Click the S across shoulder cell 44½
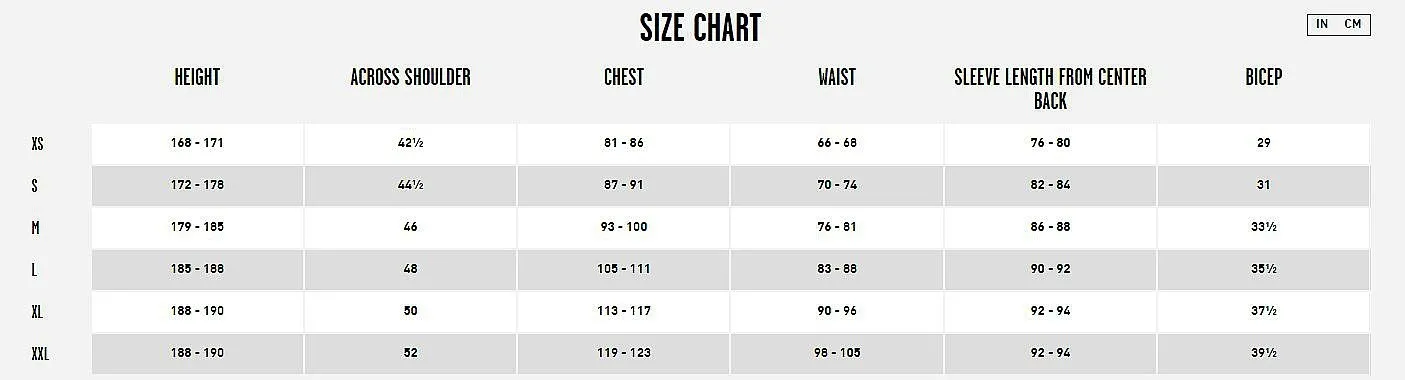Image resolution: width=1405 pixels, height=380 pixels. pos(410,185)
